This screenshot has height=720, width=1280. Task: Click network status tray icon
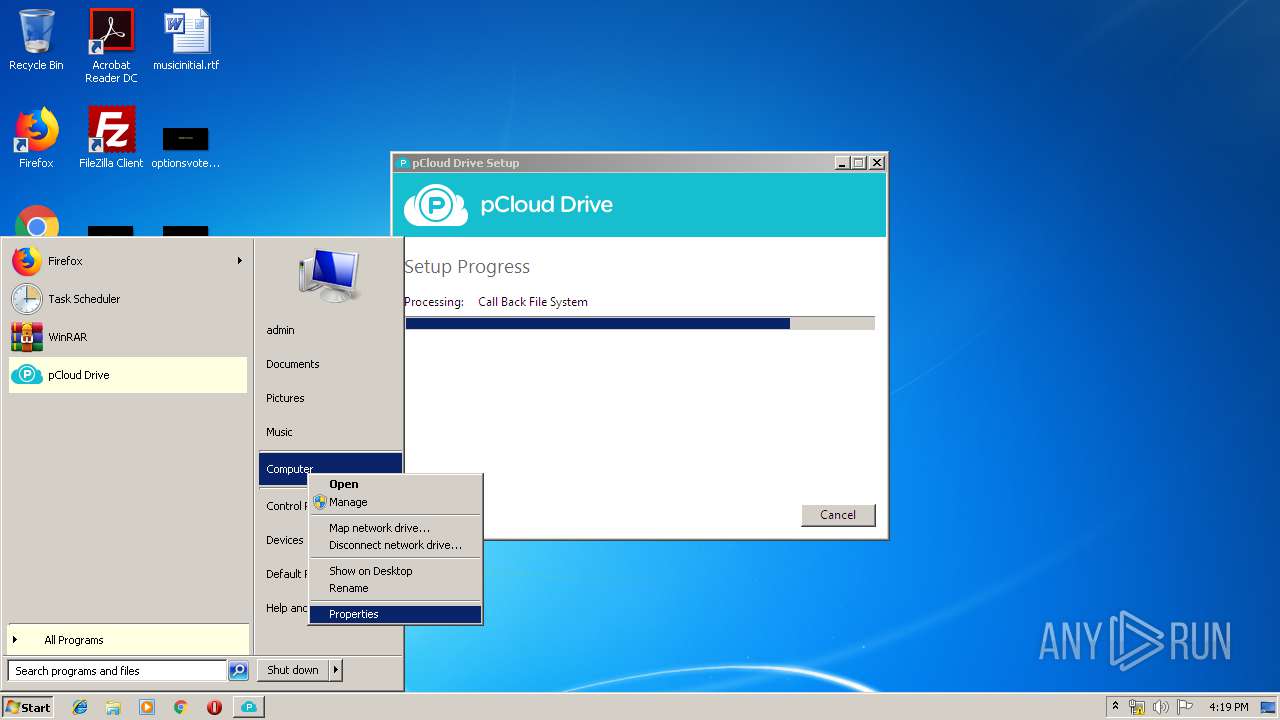pos(1137,707)
